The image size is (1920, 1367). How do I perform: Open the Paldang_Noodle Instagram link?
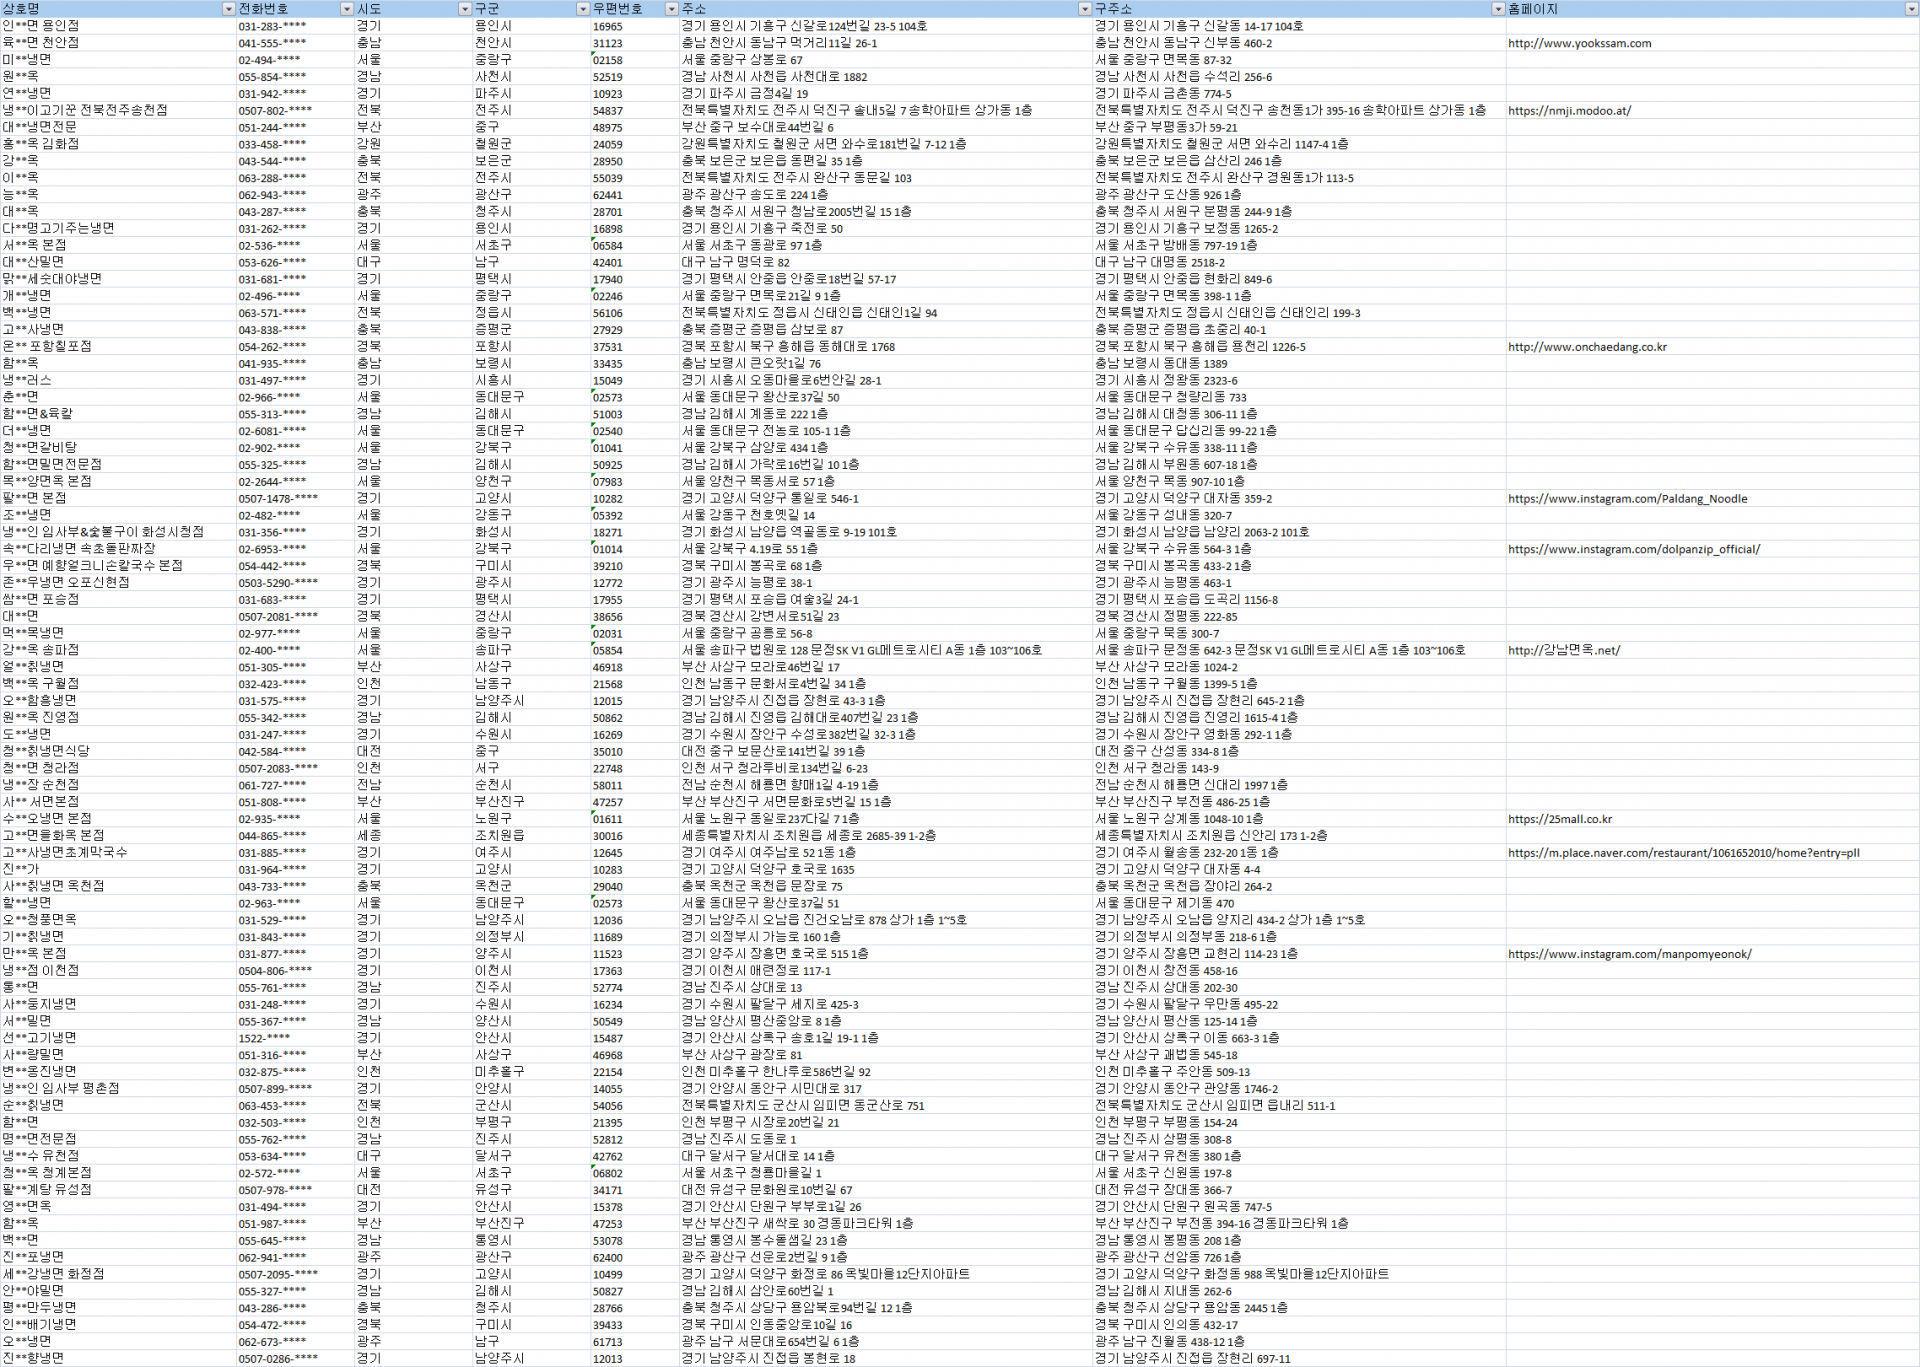[1627, 499]
